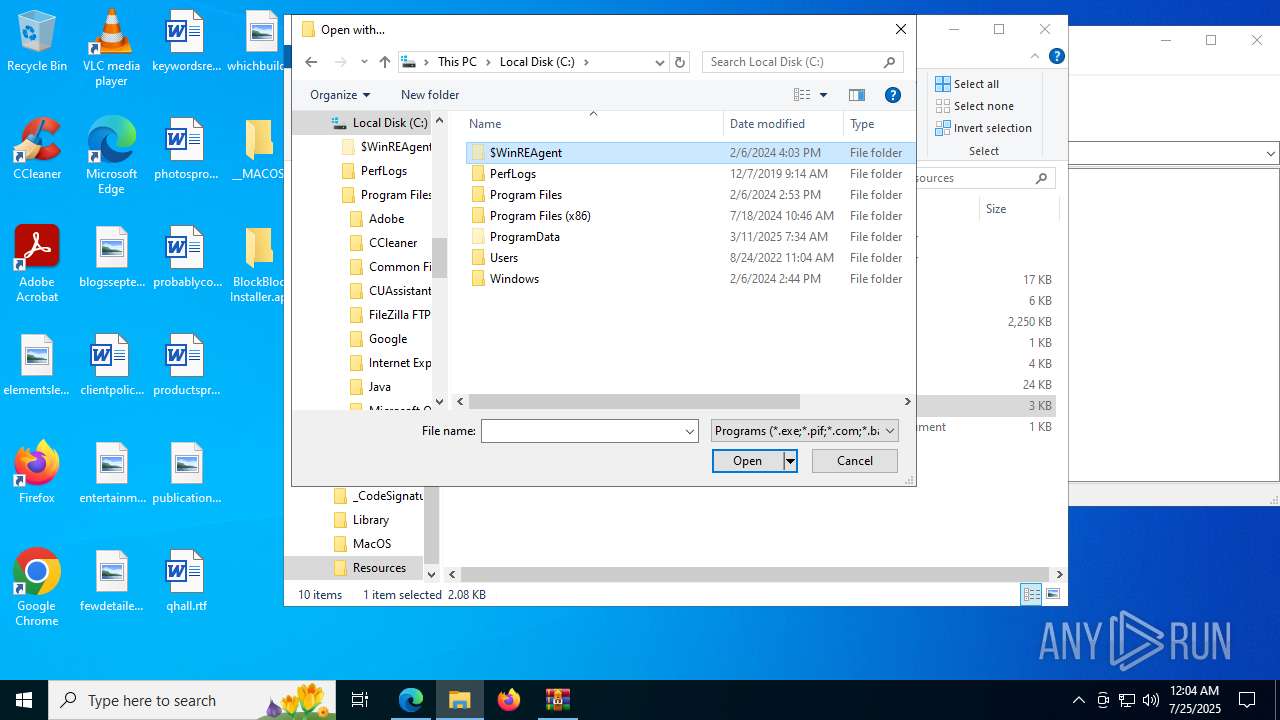
Task: Click Select none in Explorer ribbon
Action: 975,106
